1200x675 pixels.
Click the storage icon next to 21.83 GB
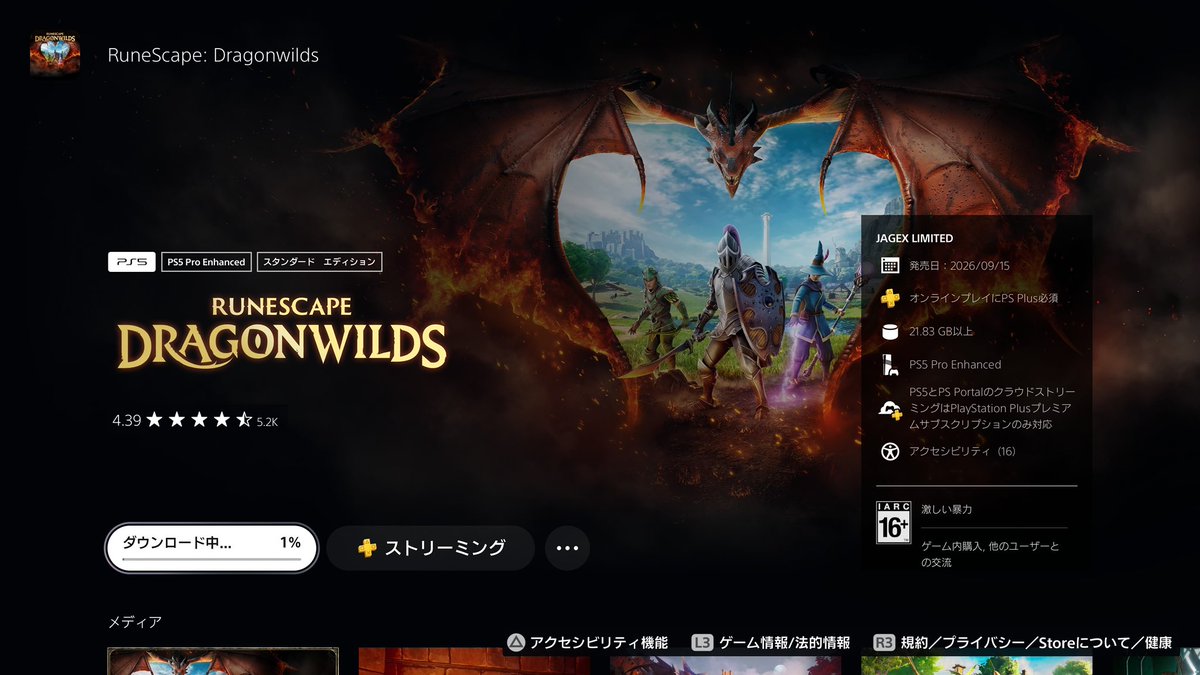pyautogui.click(x=890, y=331)
